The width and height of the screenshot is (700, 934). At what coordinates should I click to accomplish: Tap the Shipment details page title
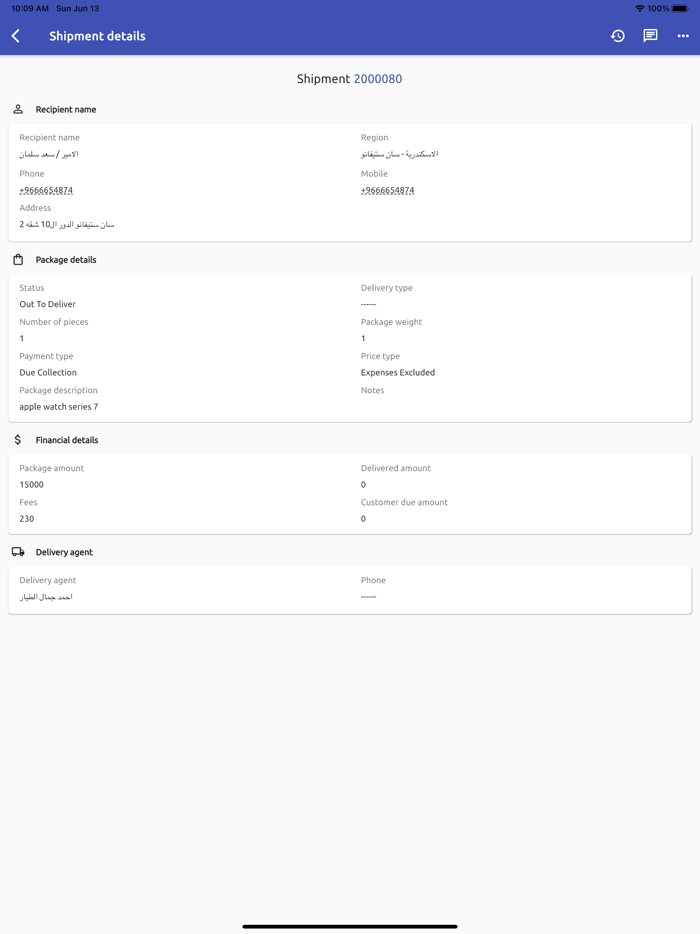(x=97, y=36)
